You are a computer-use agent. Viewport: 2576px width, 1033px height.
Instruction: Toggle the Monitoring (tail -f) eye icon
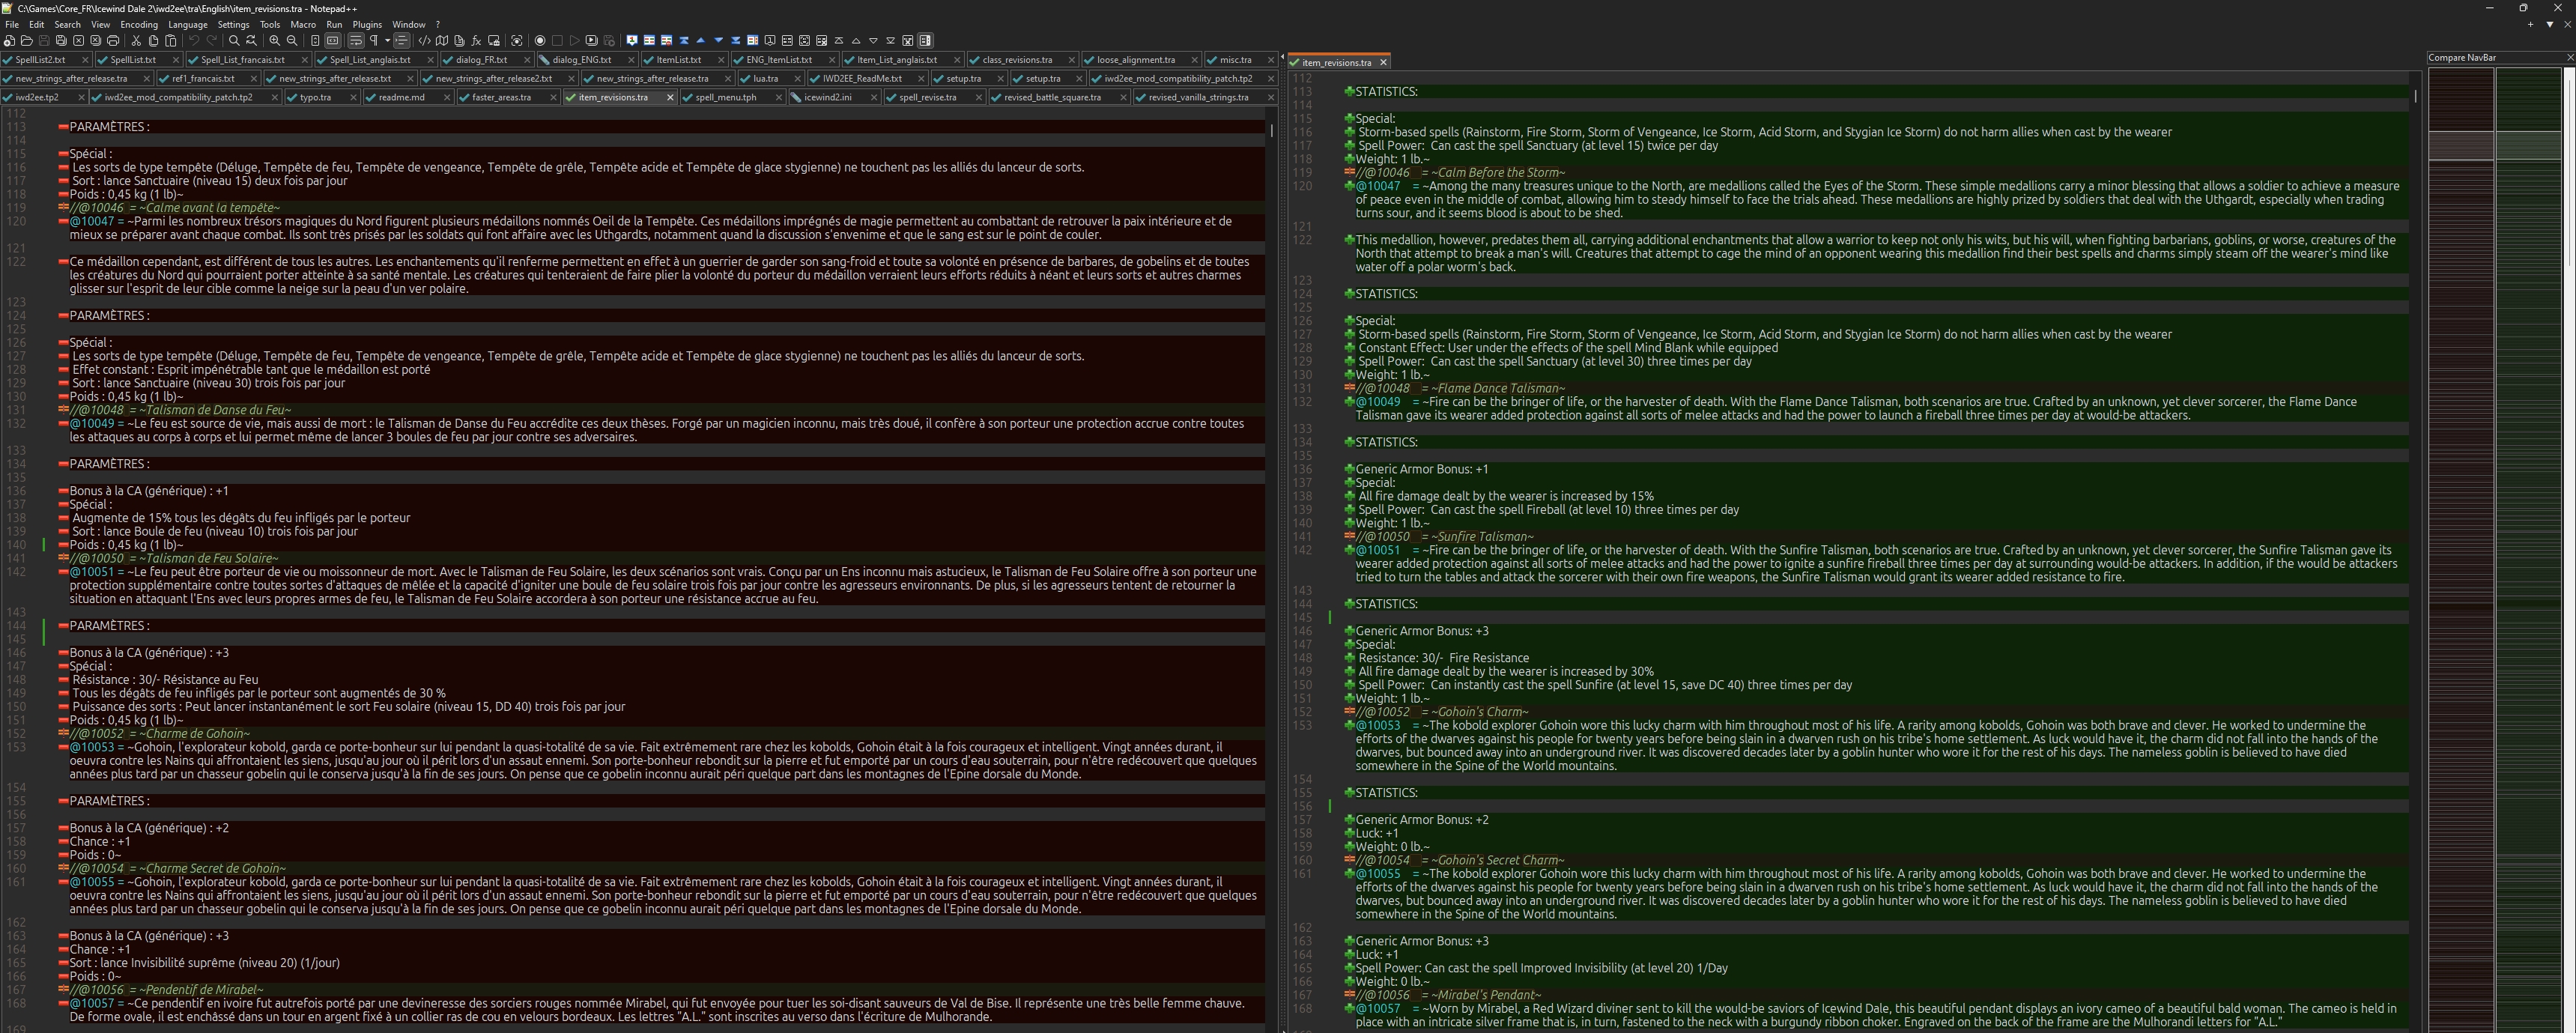(517, 41)
